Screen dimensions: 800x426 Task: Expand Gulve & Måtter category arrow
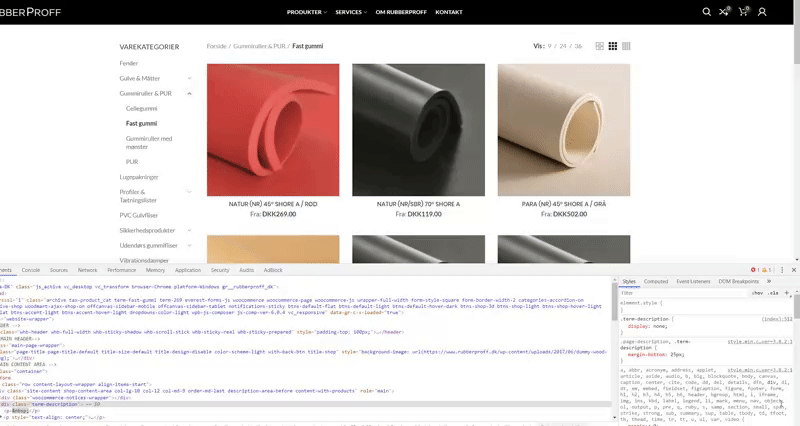[189, 78]
